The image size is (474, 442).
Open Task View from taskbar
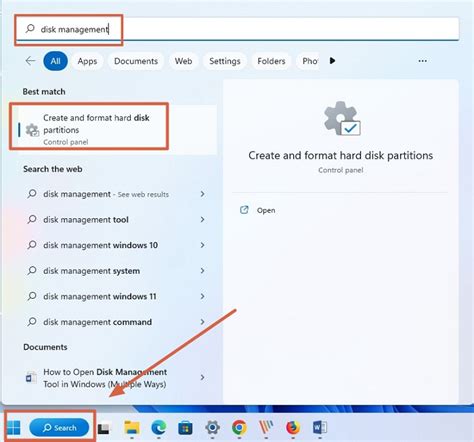(104, 428)
